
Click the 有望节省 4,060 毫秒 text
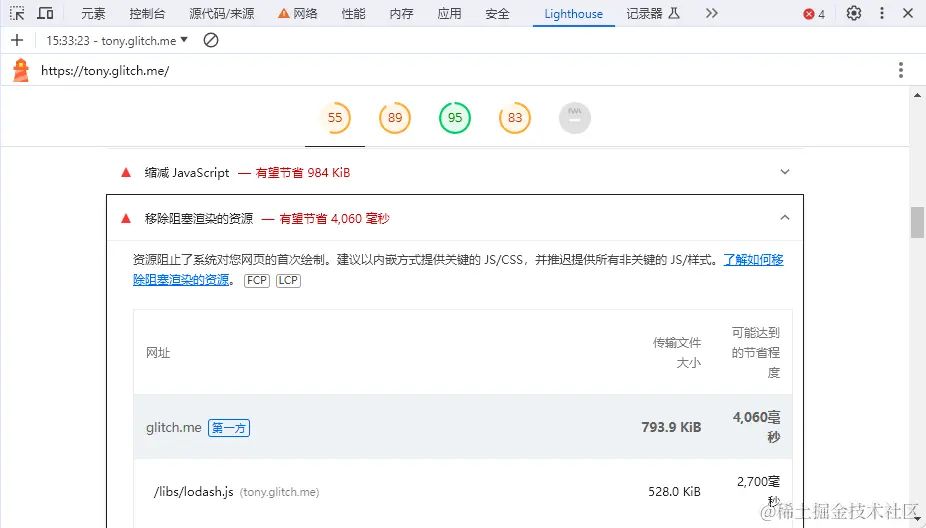point(334,219)
